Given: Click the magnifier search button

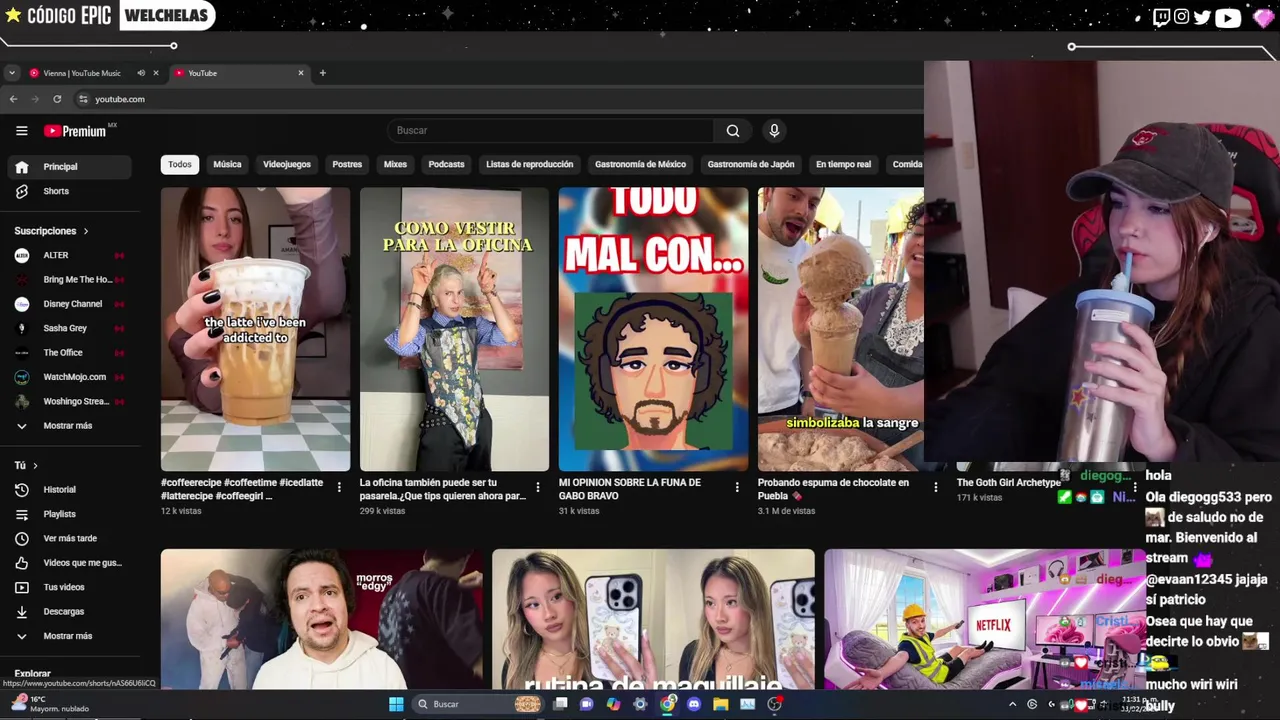Looking at the screenshot, I should [733, 131].
